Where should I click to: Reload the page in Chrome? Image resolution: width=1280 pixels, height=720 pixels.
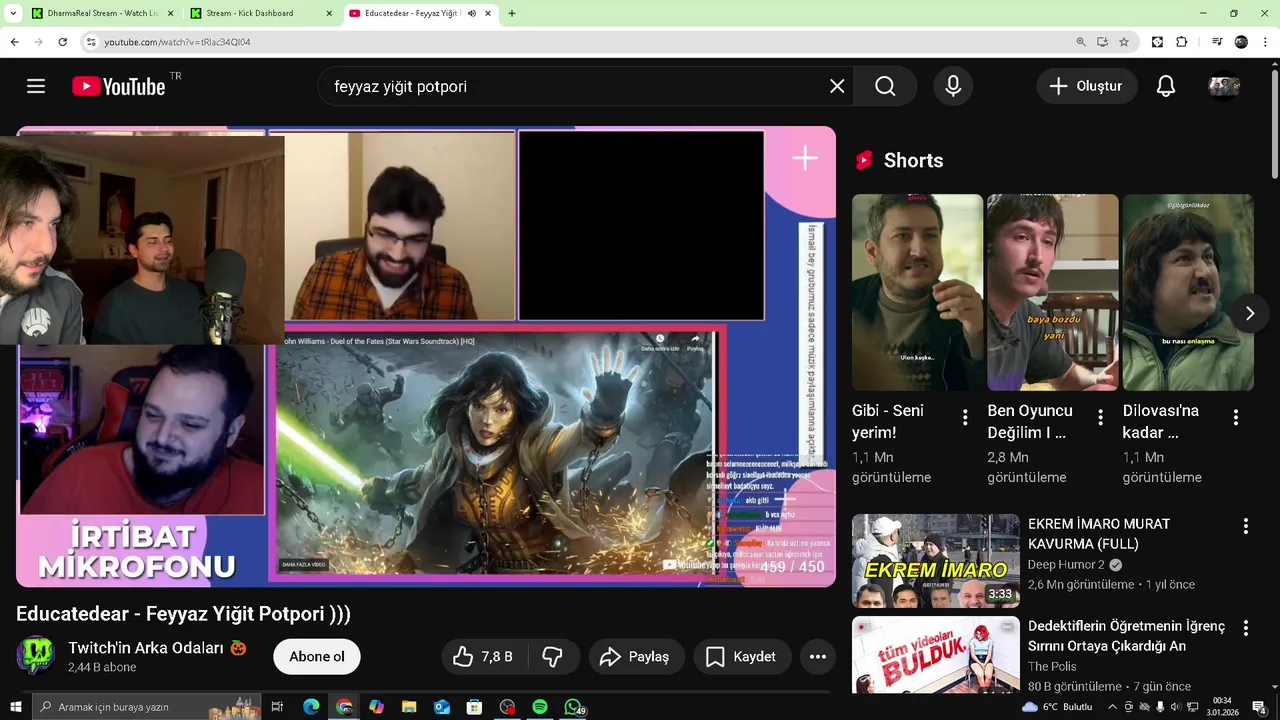tap(62, 42)
